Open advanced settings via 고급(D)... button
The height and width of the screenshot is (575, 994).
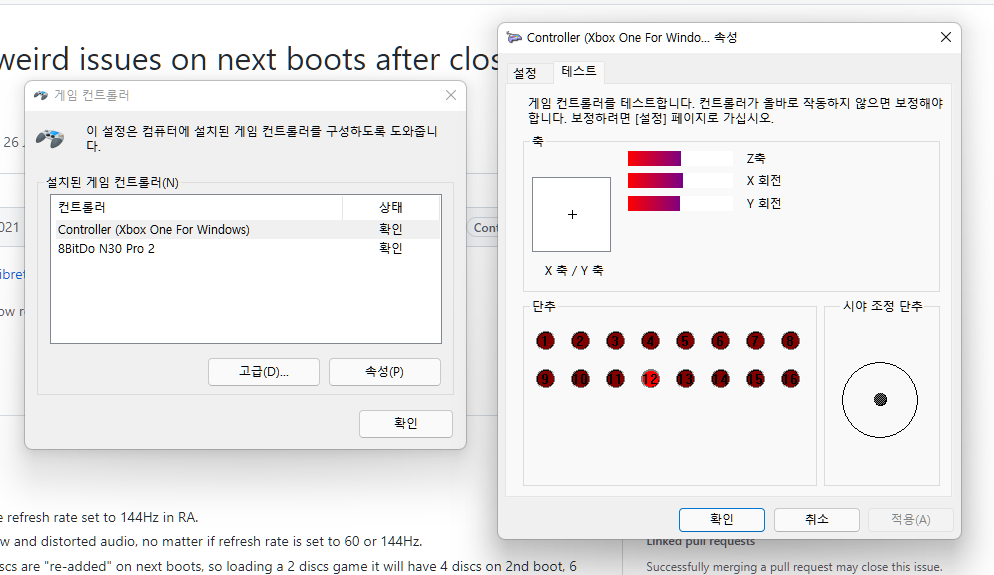264,372
